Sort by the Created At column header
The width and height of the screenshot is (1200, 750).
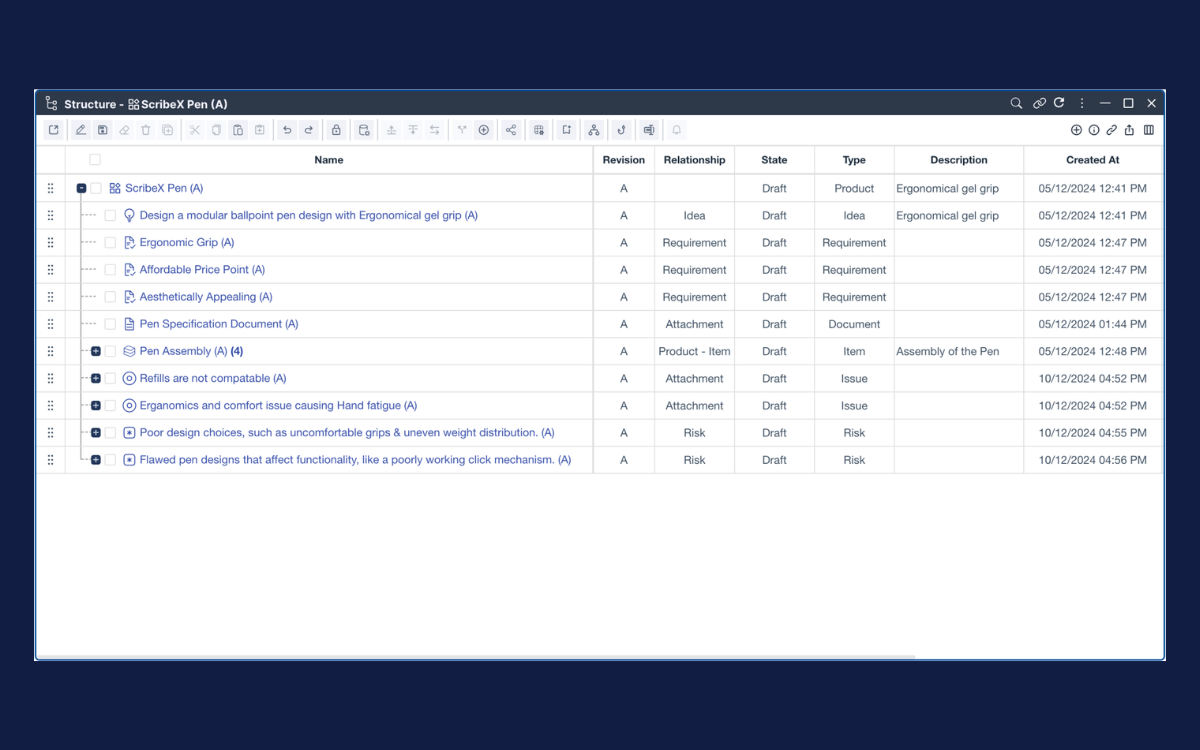[1092, 160]
